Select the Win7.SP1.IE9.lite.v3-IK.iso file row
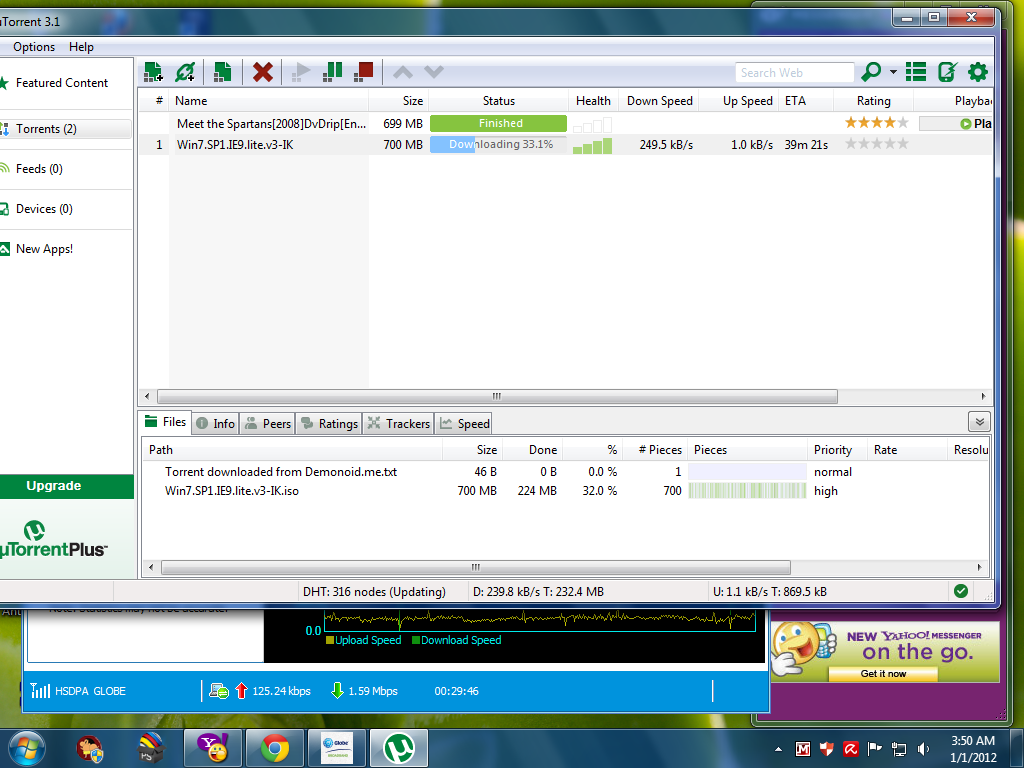 coord(566,490)
